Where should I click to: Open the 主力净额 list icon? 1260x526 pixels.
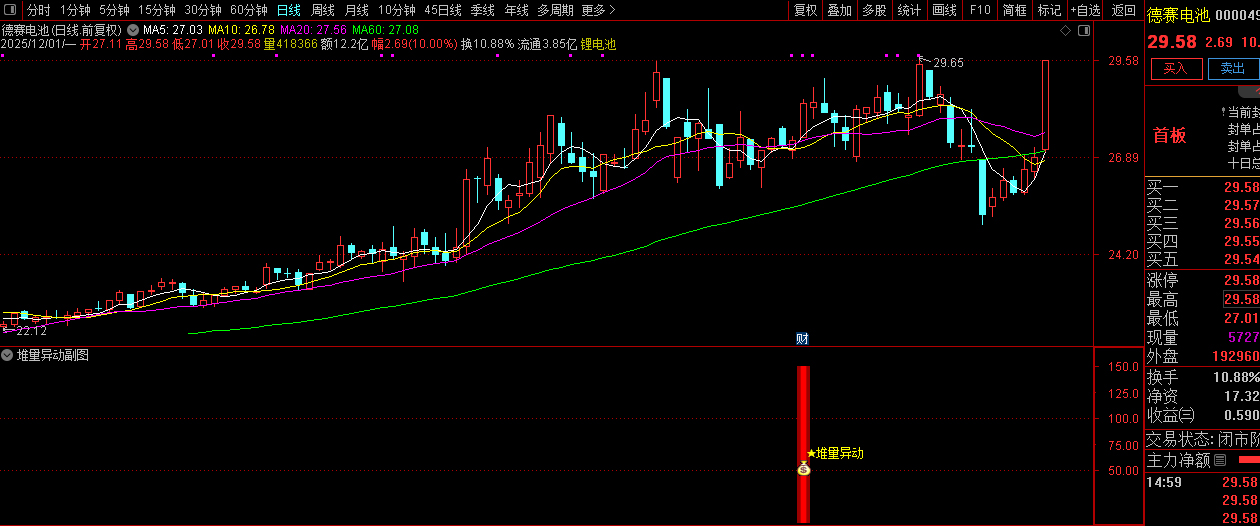[x=1219, y=460]
